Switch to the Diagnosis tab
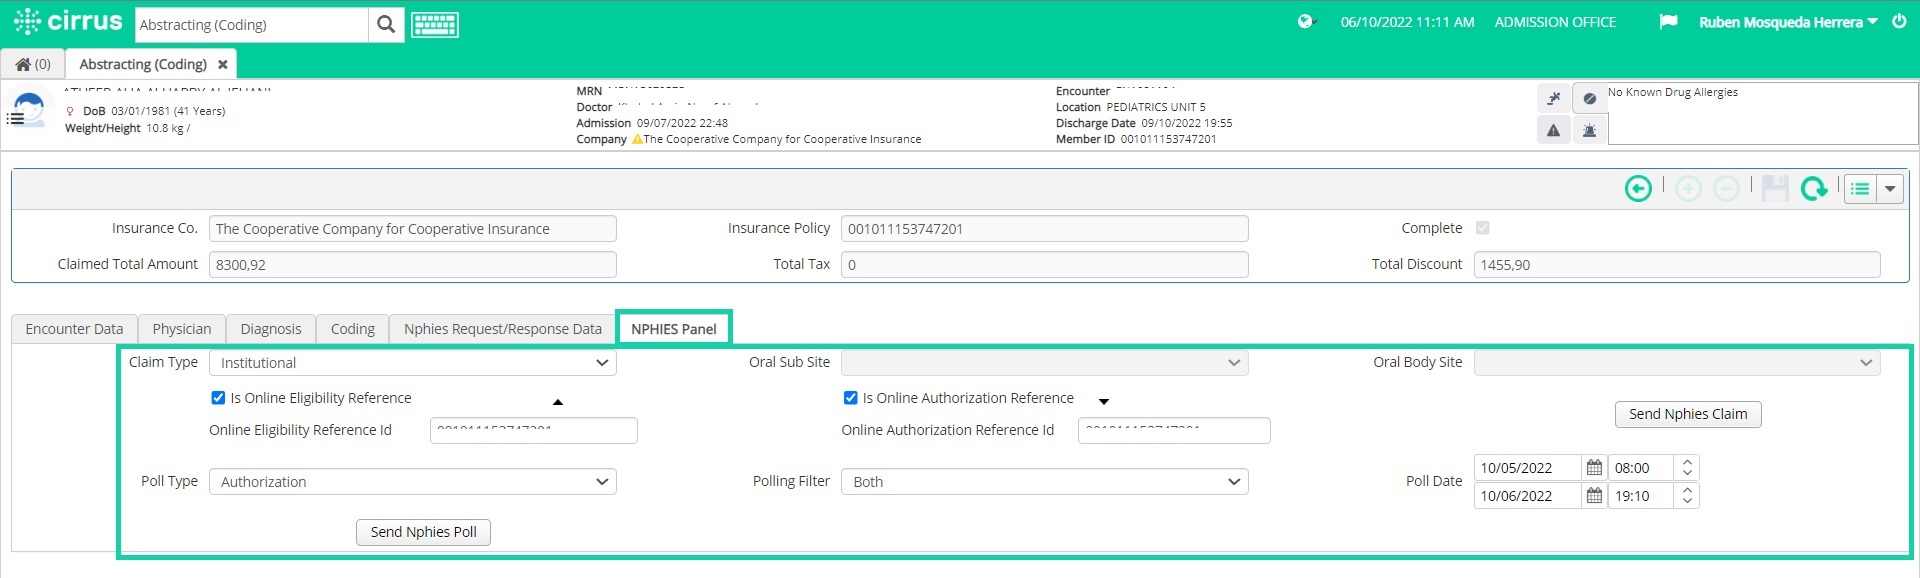The image size is (1920, 578). tap(271, 329)
